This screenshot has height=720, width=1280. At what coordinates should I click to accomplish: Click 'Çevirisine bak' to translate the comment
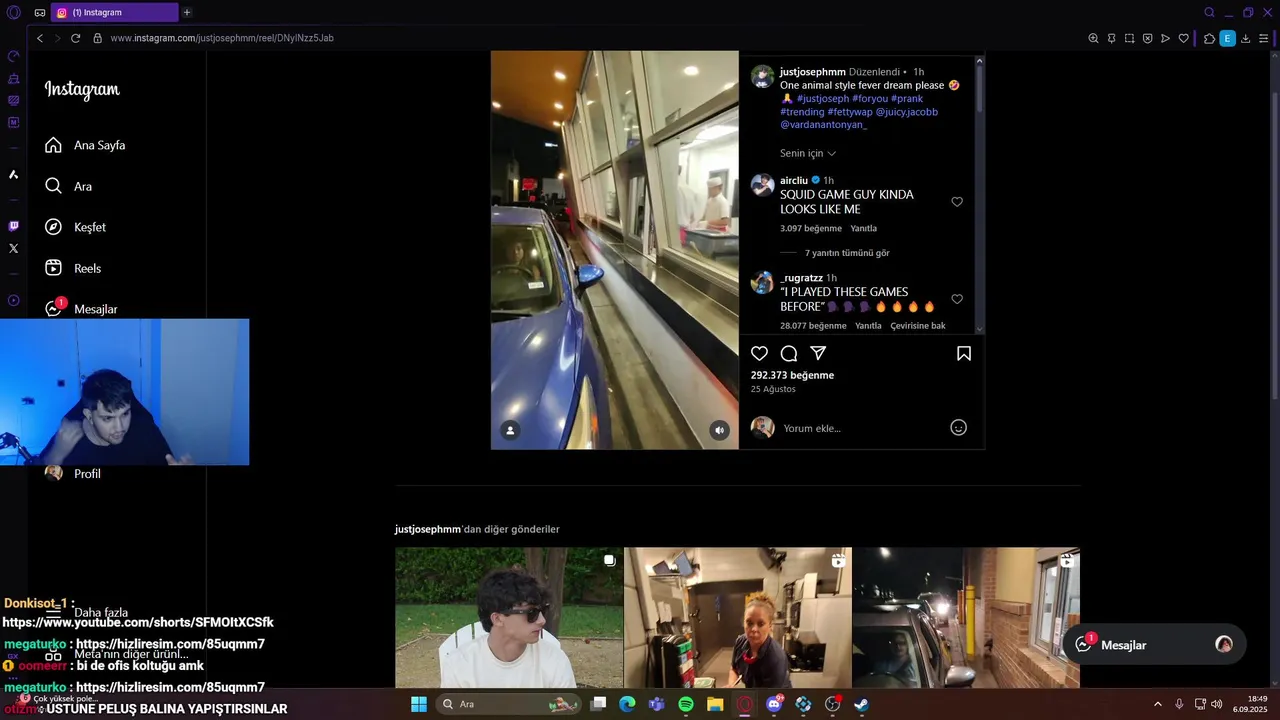click(x=918, y=325)
